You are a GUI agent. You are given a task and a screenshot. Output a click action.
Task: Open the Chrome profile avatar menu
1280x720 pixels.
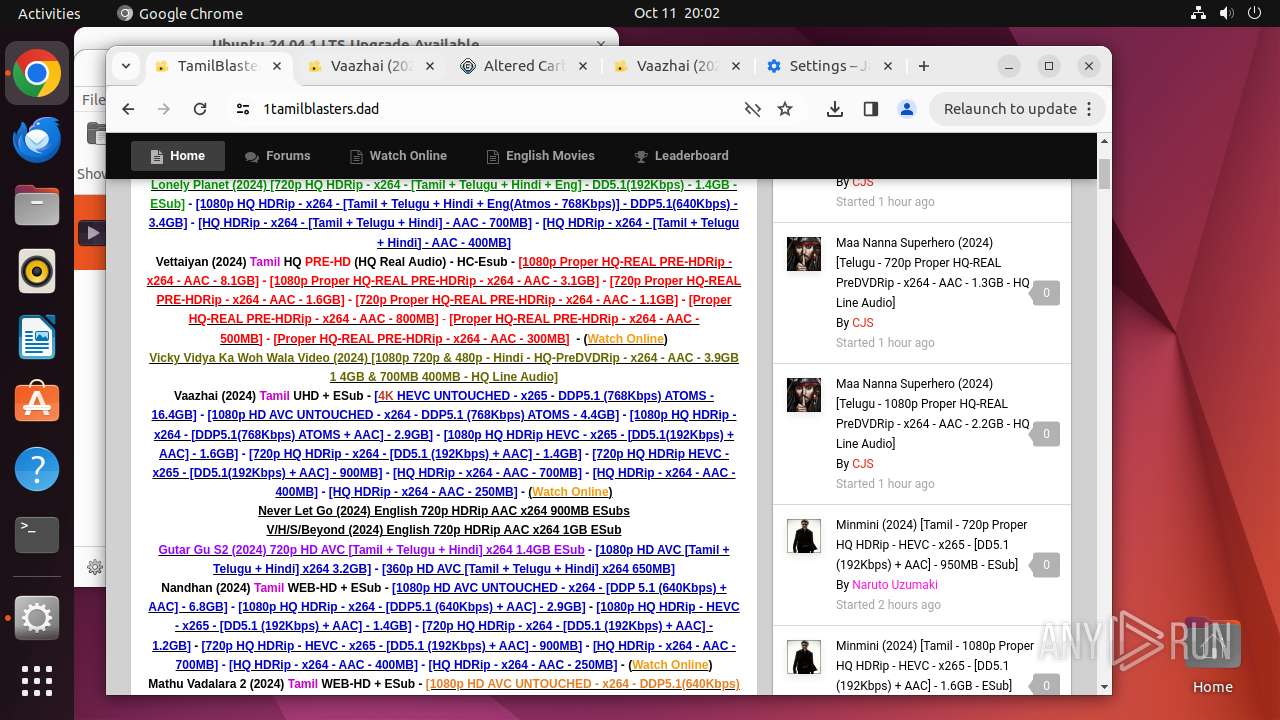(x=907, y=109)
